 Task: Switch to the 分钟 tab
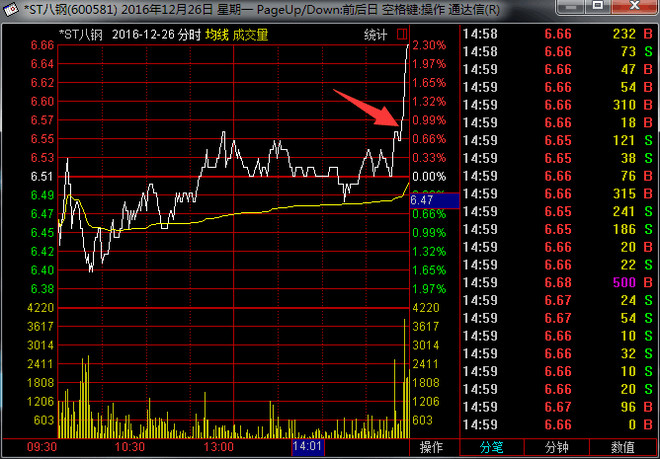(x=556, y=447)
